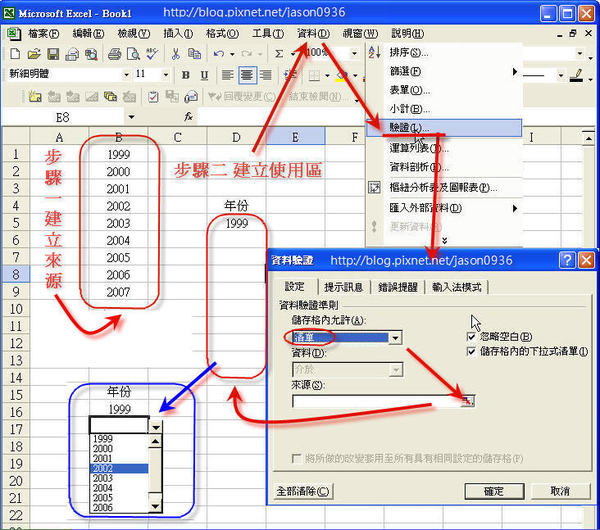Click the 取消 button
600x530 pixels.
(x=560, y=491)
